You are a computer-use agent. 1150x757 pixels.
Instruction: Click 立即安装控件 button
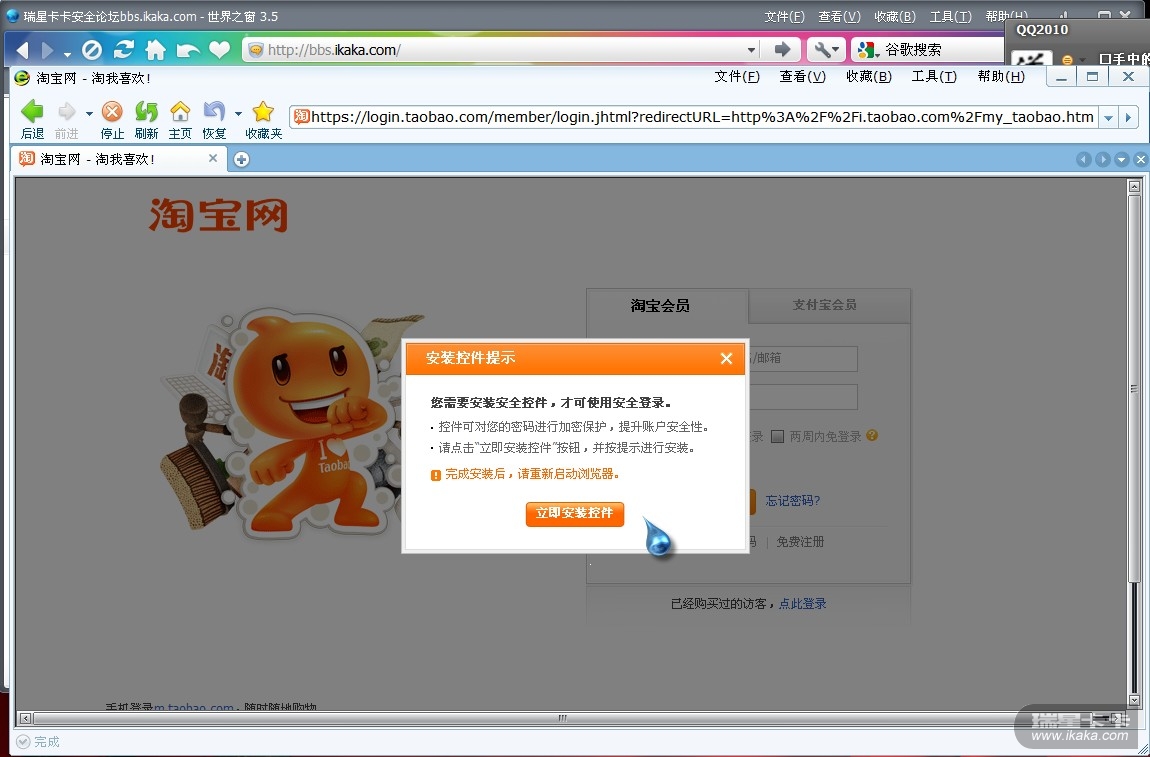[x=574, y=513]
